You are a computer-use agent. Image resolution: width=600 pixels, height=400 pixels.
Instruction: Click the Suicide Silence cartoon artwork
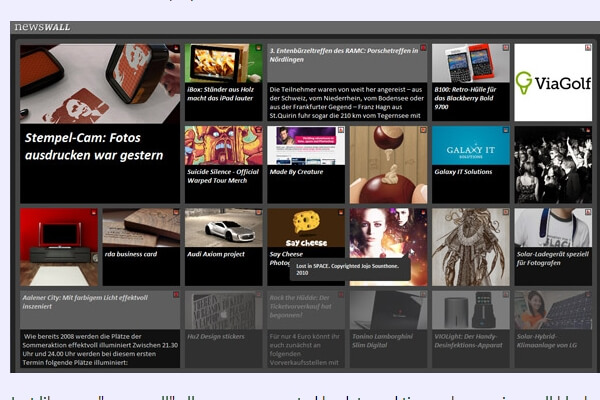[x=223, y=145]
